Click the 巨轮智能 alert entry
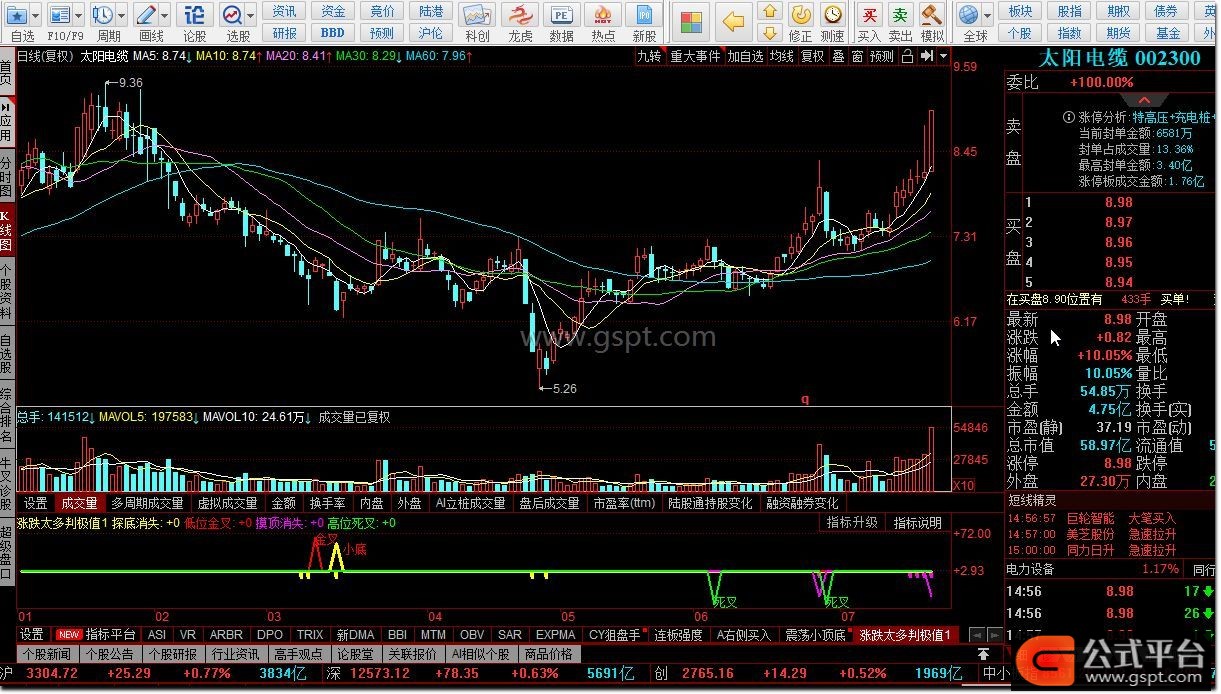The height and width of the screenshot is (694, 1221). 1090,519
